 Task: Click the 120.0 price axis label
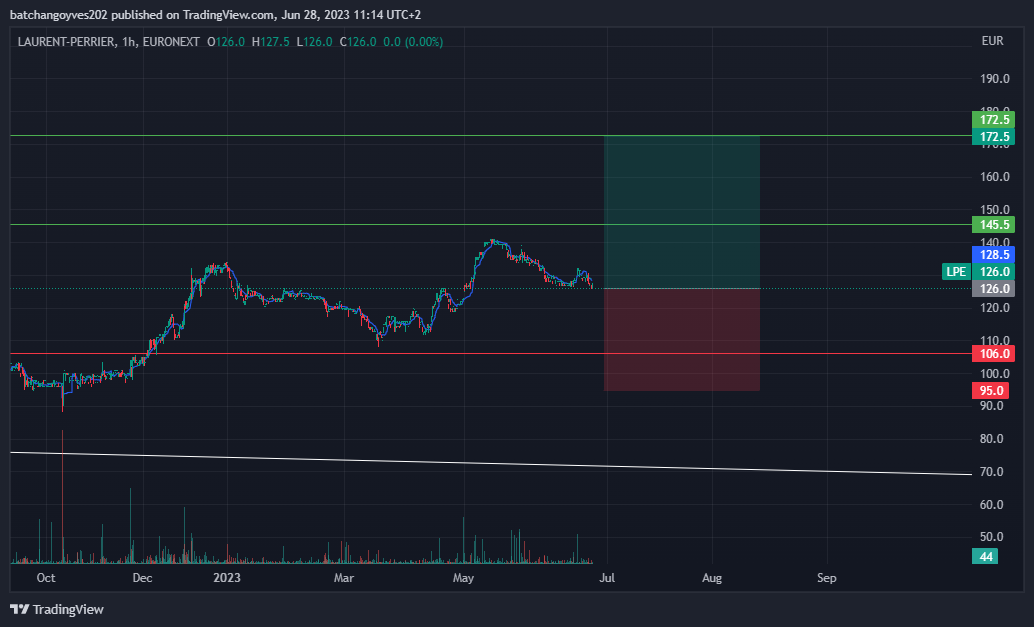994,308
